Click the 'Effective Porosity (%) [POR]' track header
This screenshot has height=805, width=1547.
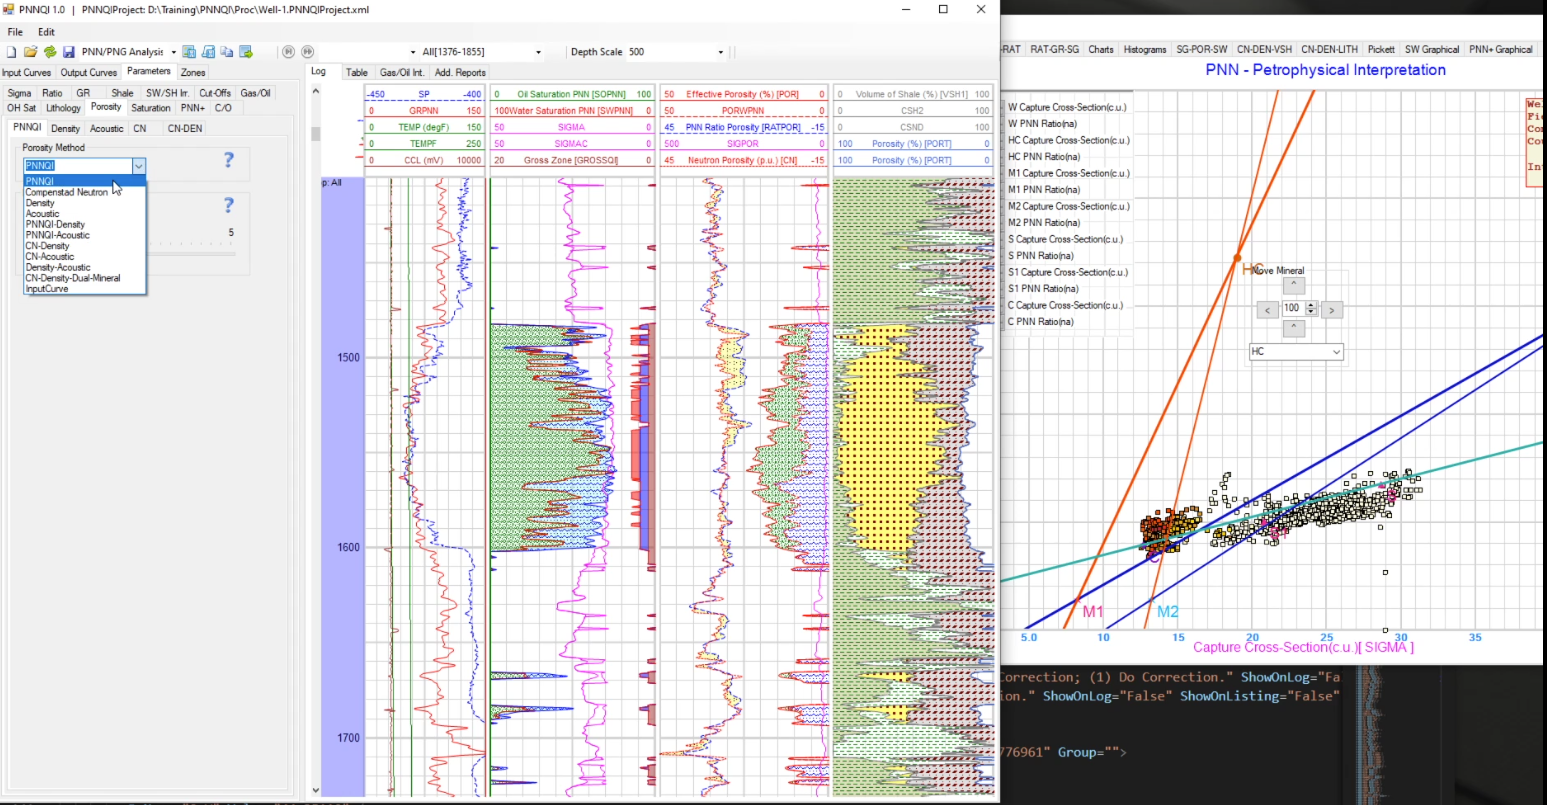click(x=743, y=94)
